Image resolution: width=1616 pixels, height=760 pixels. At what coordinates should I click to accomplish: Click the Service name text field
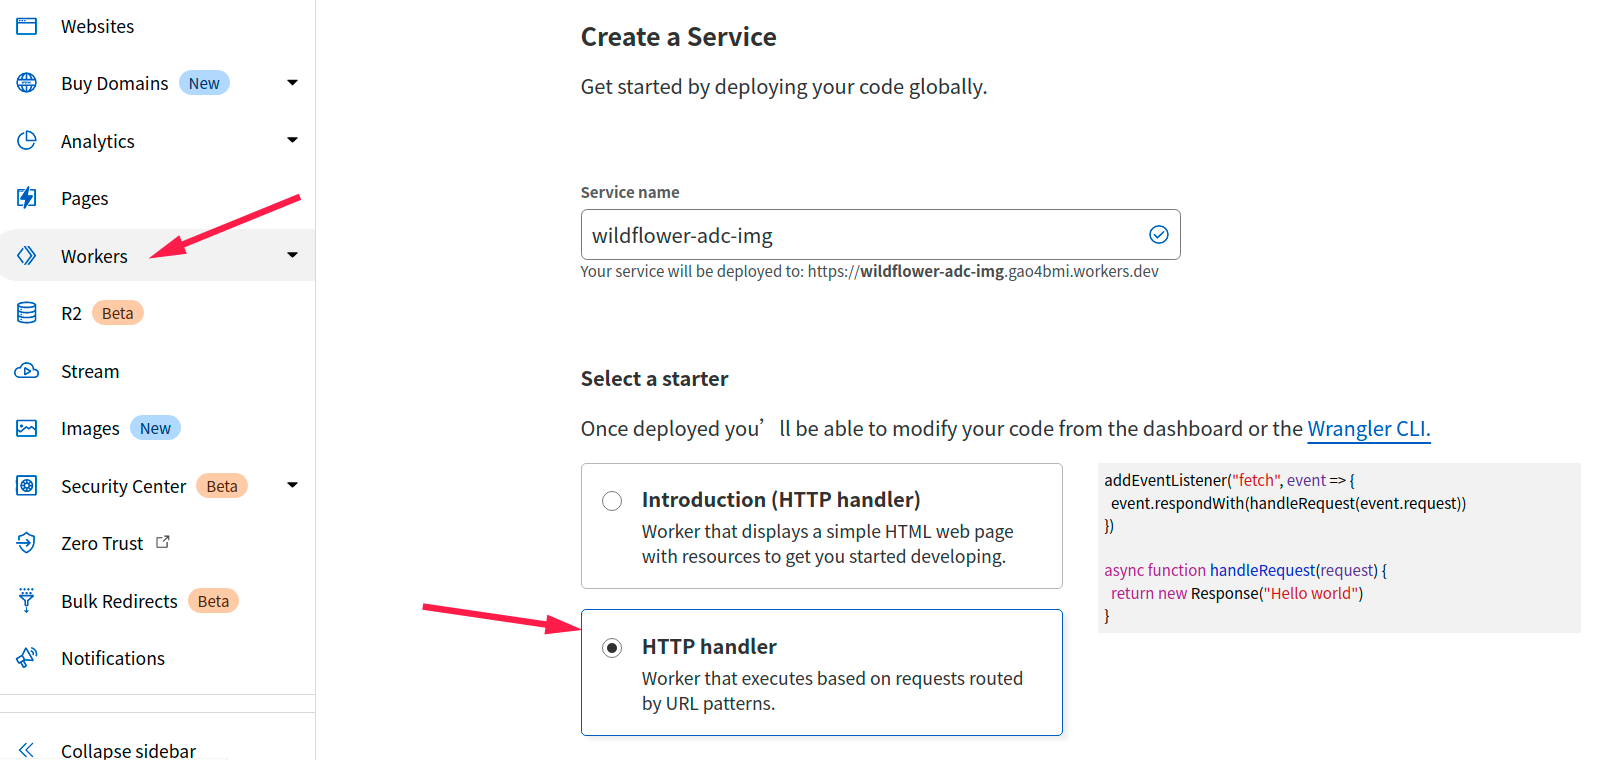pos(860,235)
